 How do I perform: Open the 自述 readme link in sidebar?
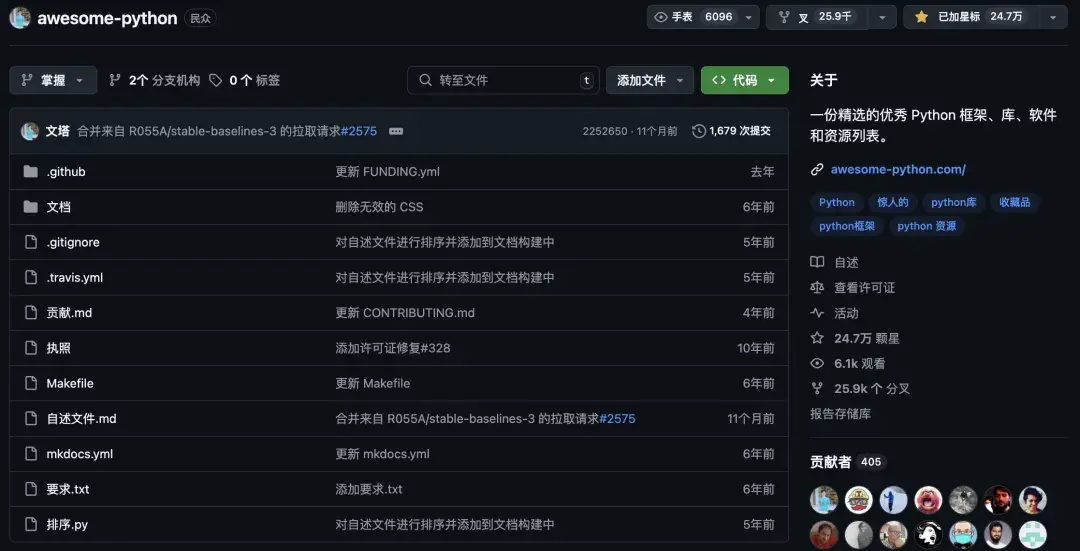(835, 262)
